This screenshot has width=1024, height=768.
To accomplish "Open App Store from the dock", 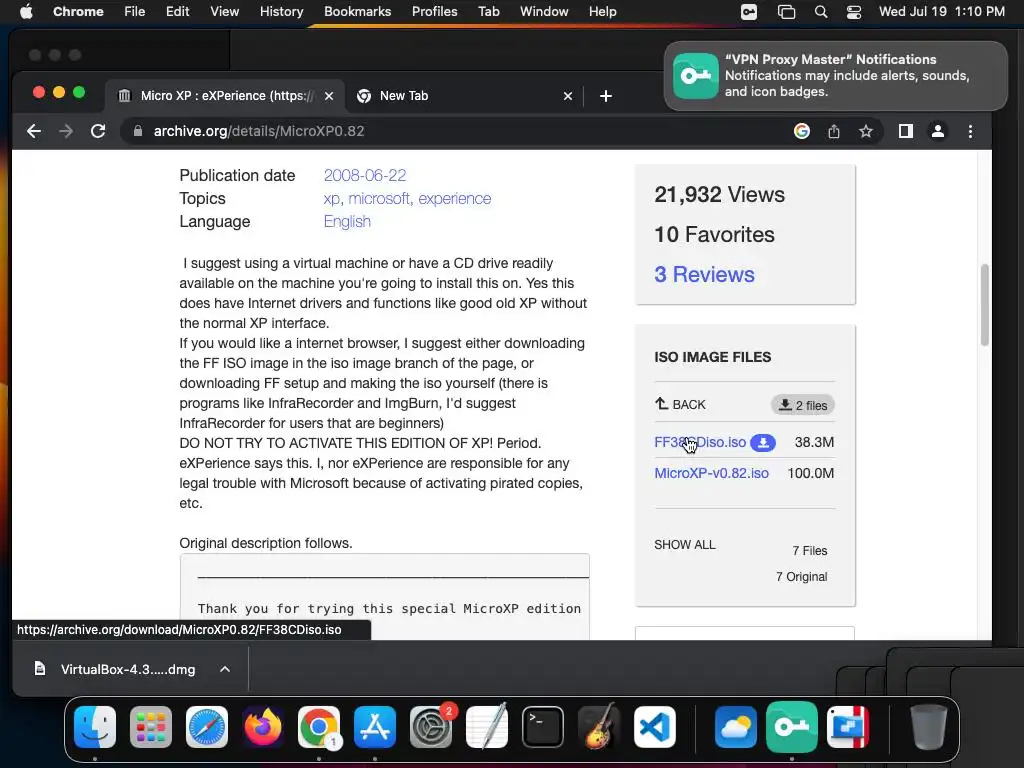I will pyautogui.click(x=375, y=727).
